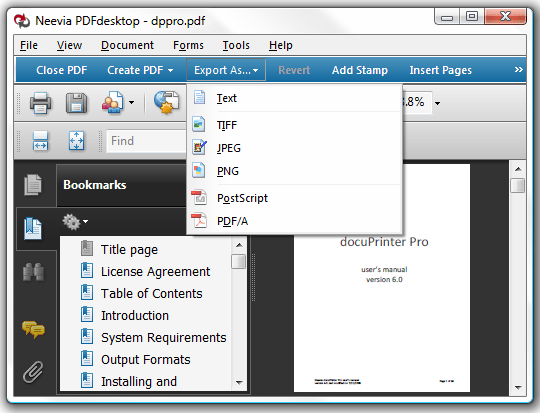
Task: Click the document scrollbar up arrow
Action: point(518,169)
